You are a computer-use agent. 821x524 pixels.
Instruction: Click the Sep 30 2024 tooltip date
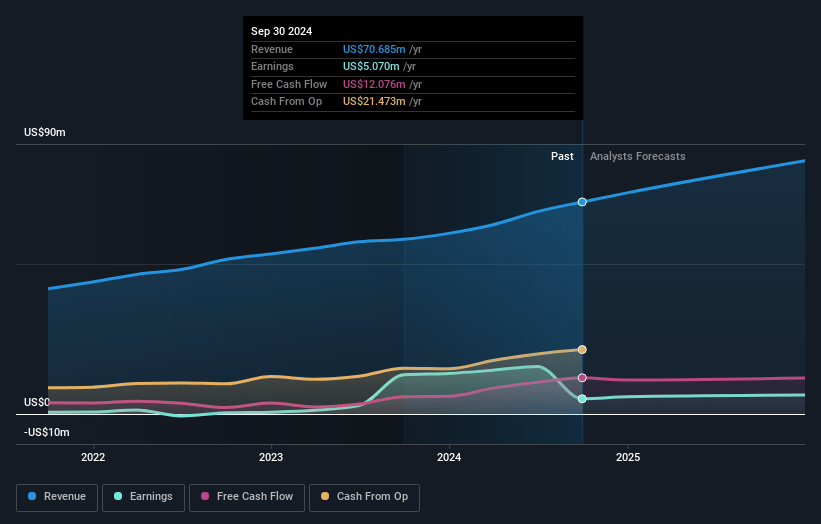pyautogui.click(x=282, y=31)
